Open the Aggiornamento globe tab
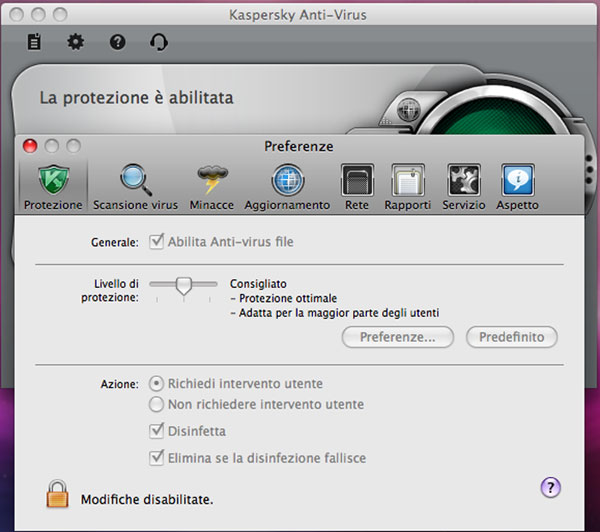600x532 pixels. click(x=287, y=188)
